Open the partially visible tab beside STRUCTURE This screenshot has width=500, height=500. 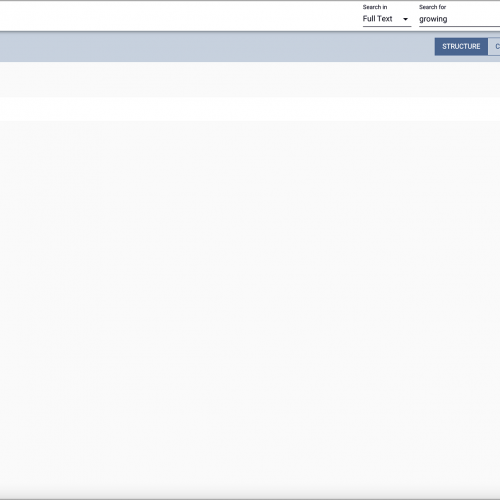click(x=494, y=46)
